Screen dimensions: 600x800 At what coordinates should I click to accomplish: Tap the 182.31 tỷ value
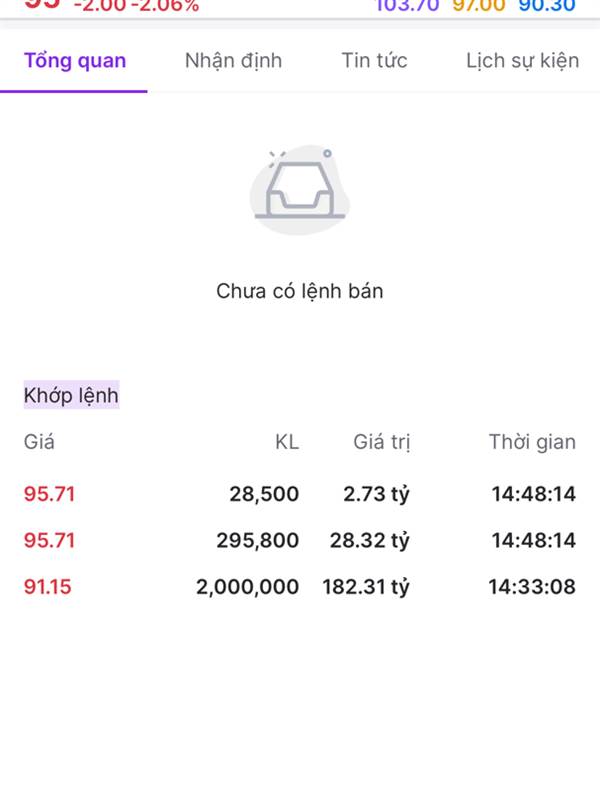(366, 587)
